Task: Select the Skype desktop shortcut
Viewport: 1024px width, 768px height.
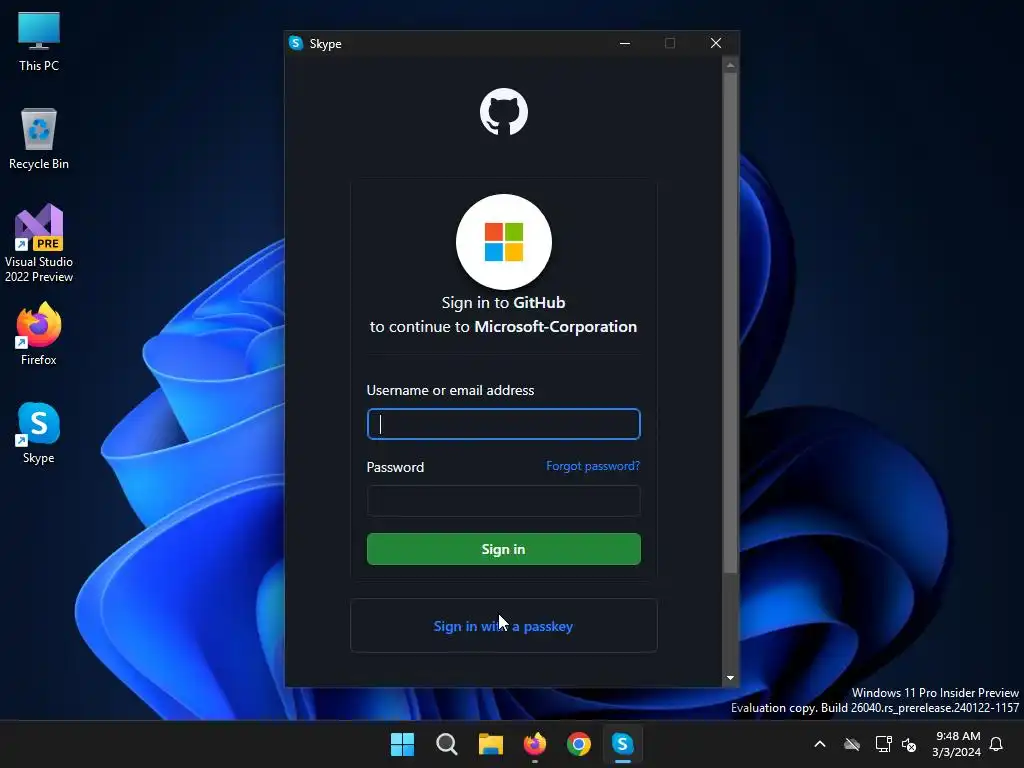Action: point(39,433)
